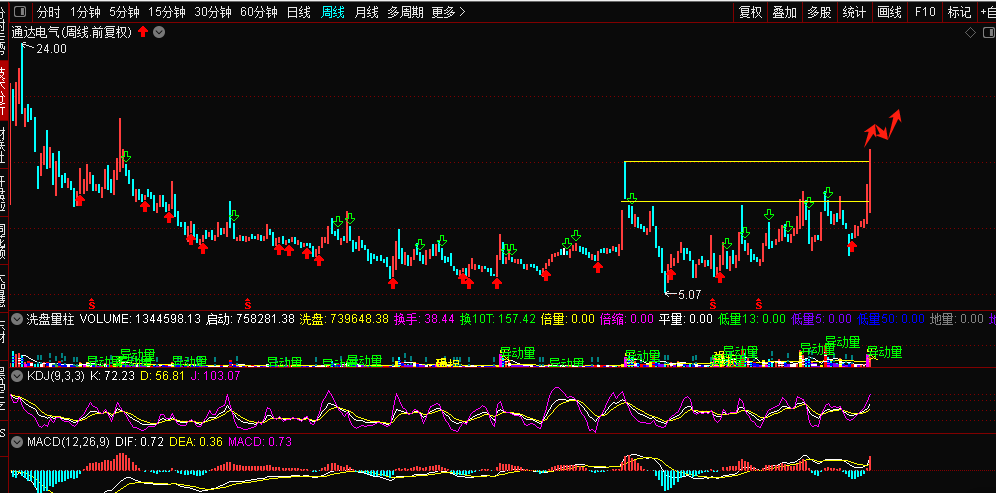
Task: Click the 洗盘: 739648.38 value
Action: click(x=344, y=319)
